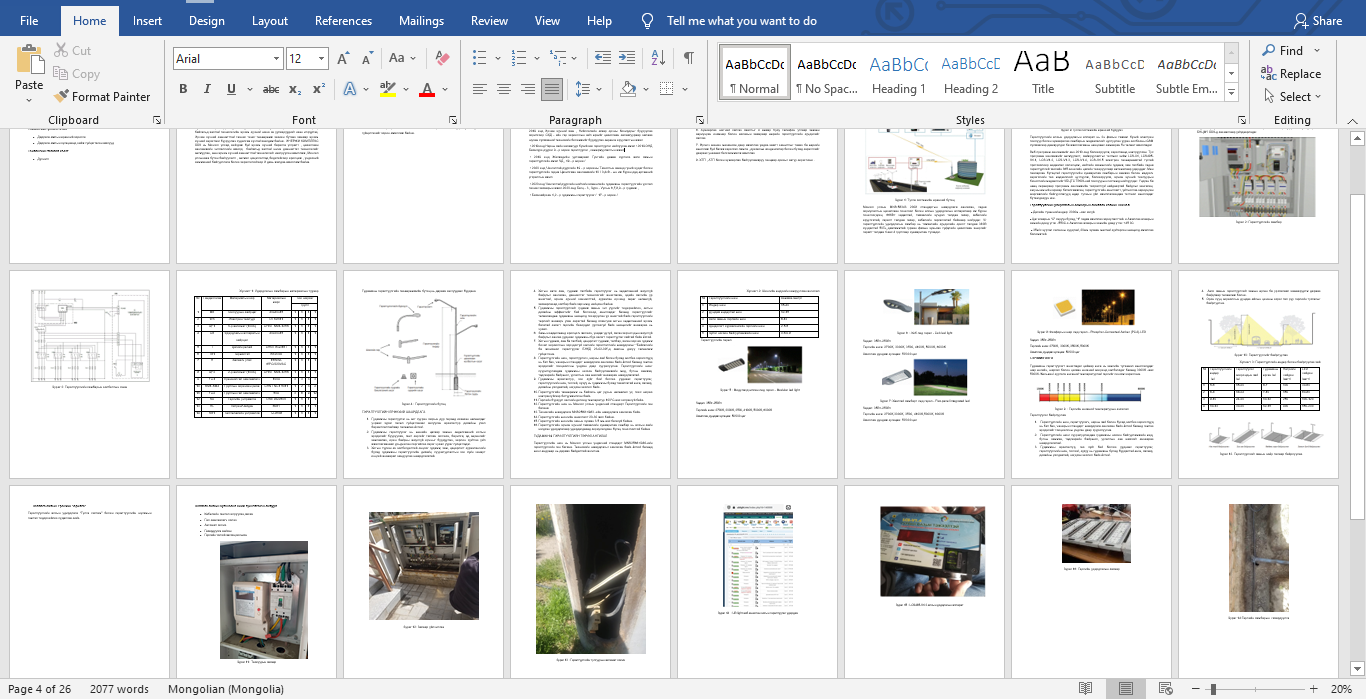Screen dimensions: 1366x699
Task: Switch to the Layout tab
Action: (269, 21)
